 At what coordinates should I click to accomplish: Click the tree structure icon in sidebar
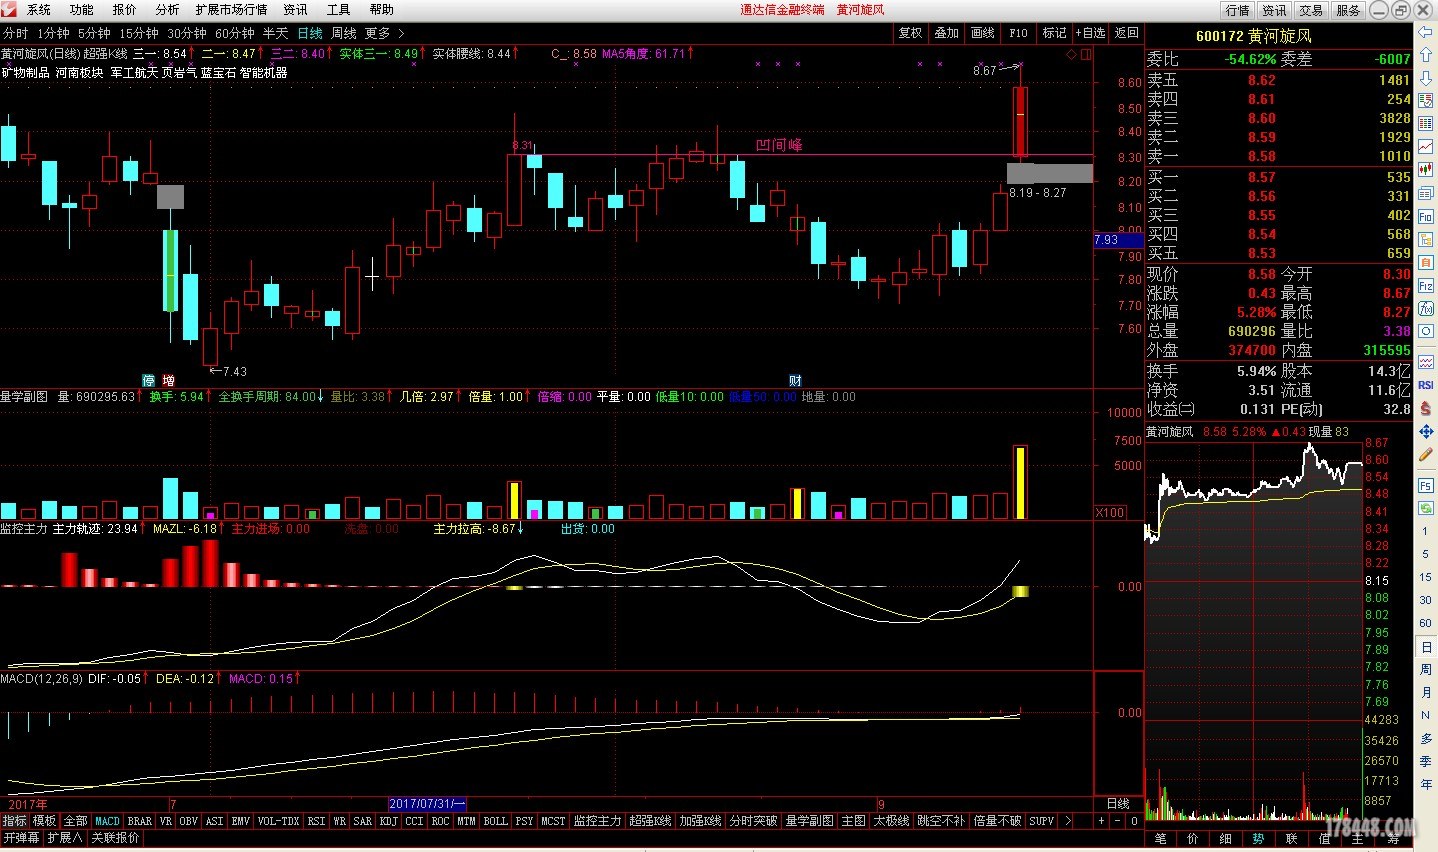click(1426, 238)
